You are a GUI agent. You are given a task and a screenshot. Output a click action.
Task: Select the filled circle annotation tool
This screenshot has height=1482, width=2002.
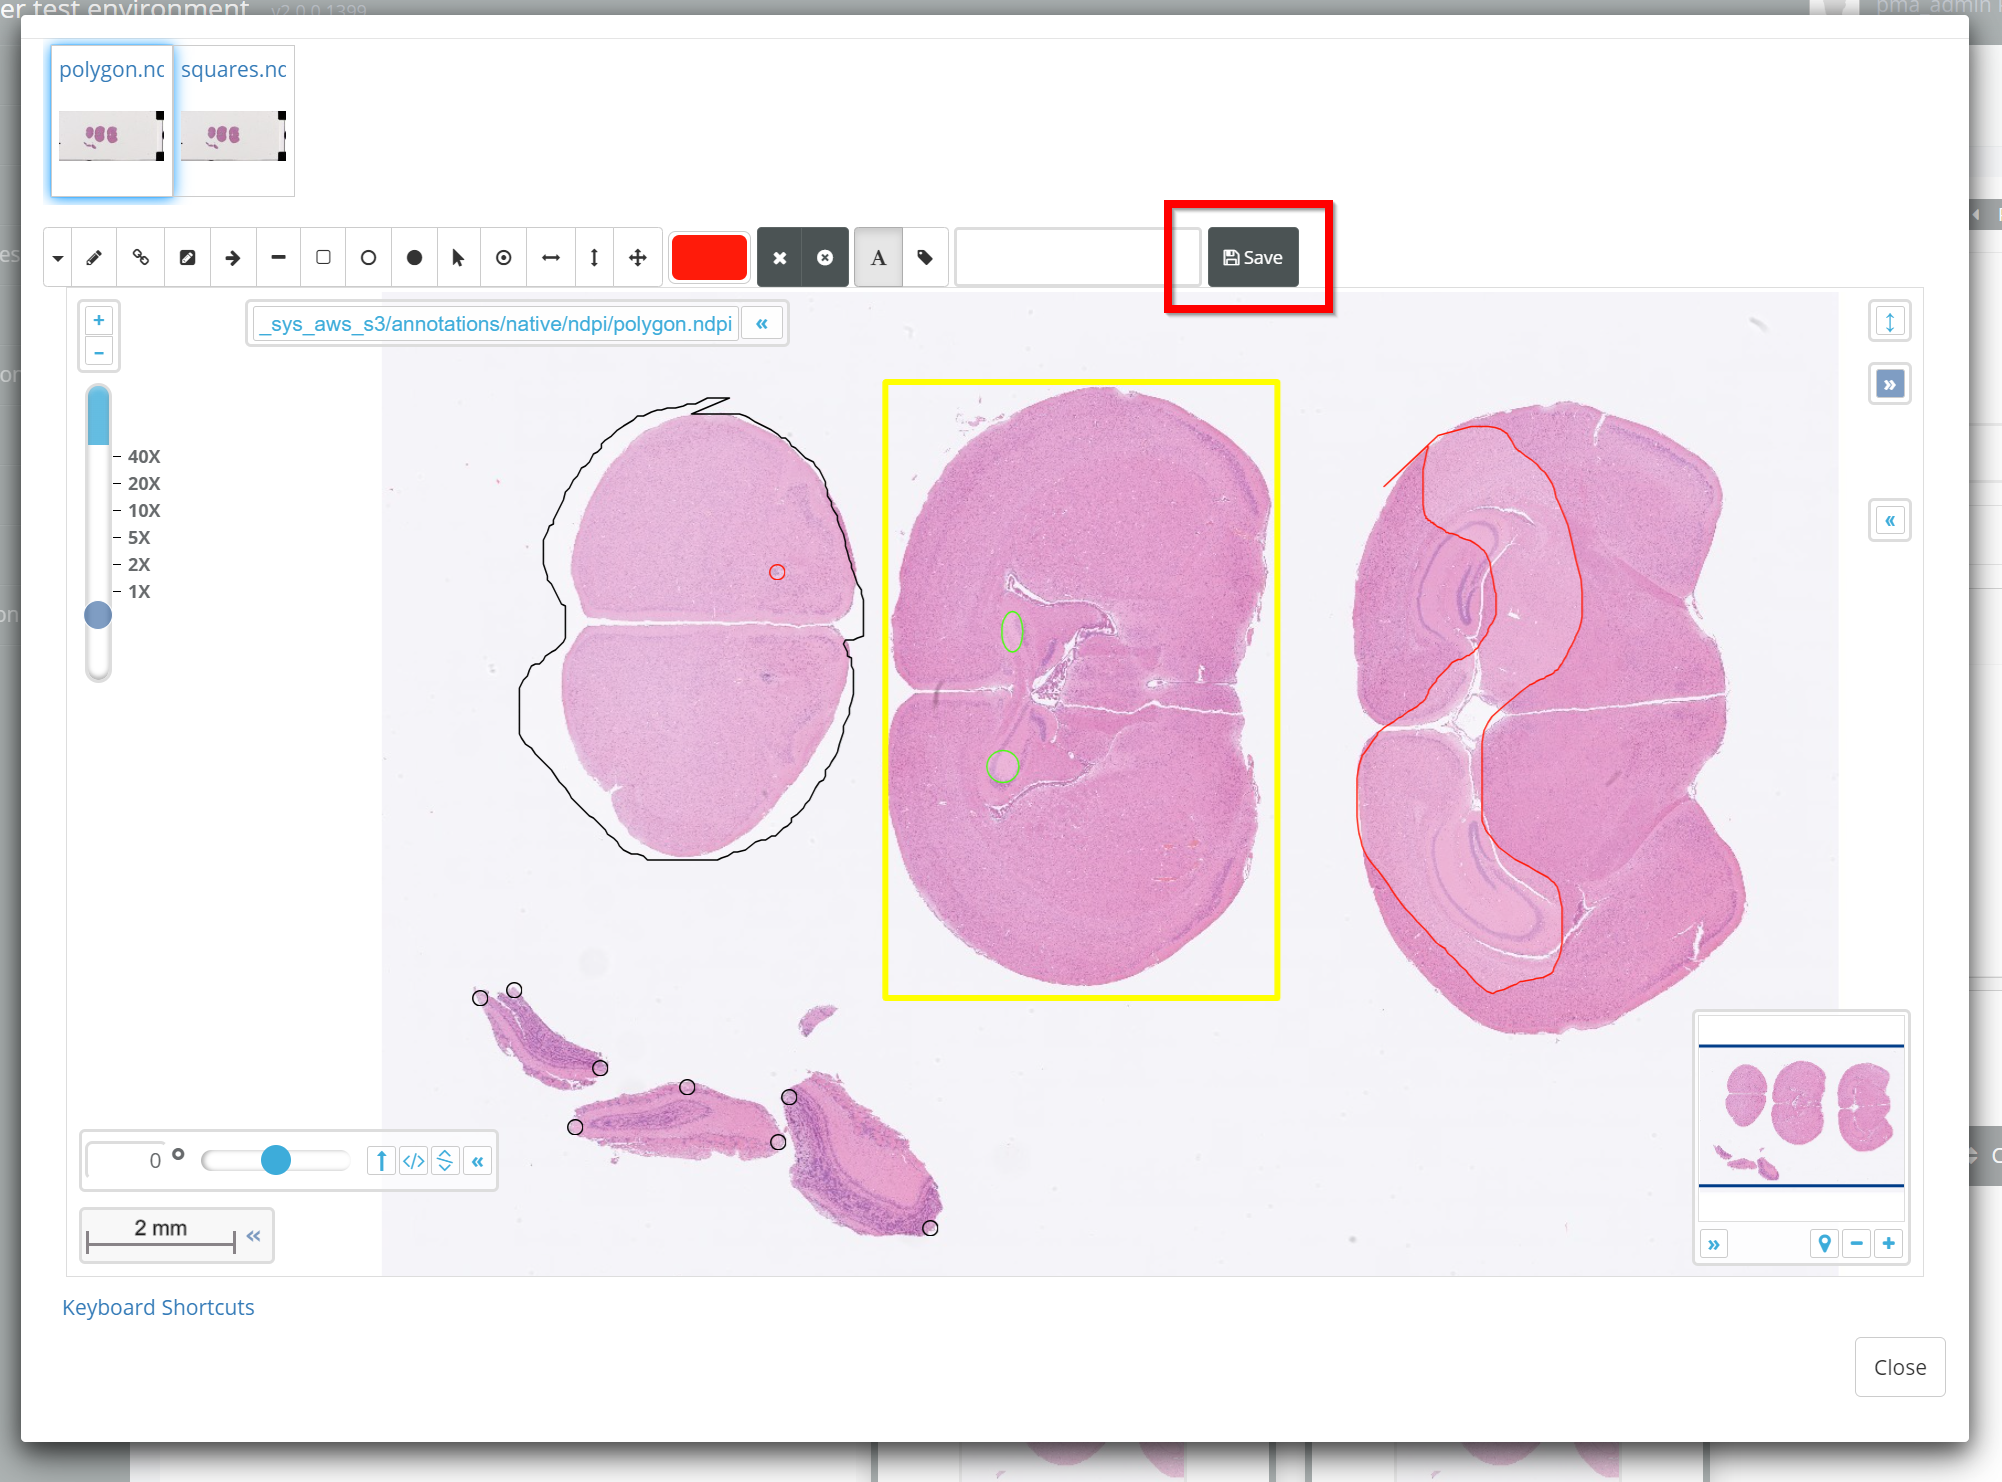[x=414, y=258]
